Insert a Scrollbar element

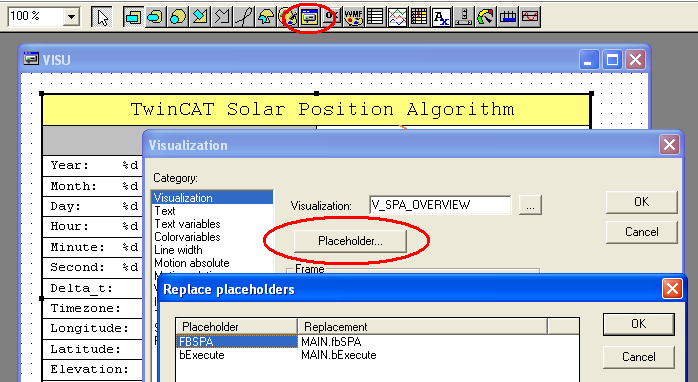click(463, 17)
